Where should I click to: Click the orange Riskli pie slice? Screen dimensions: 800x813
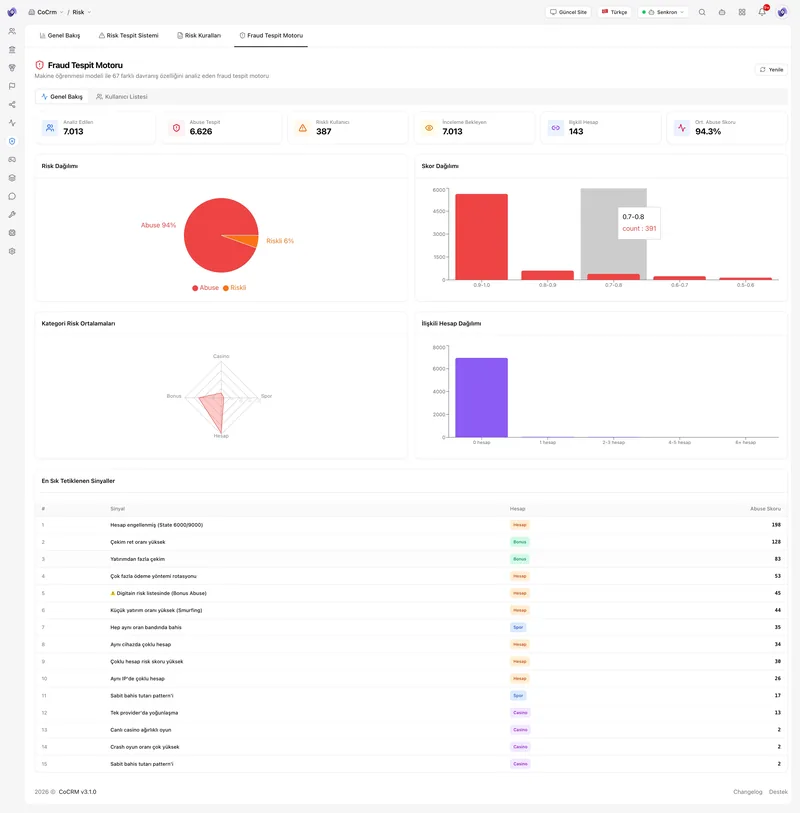click(249, 240)
